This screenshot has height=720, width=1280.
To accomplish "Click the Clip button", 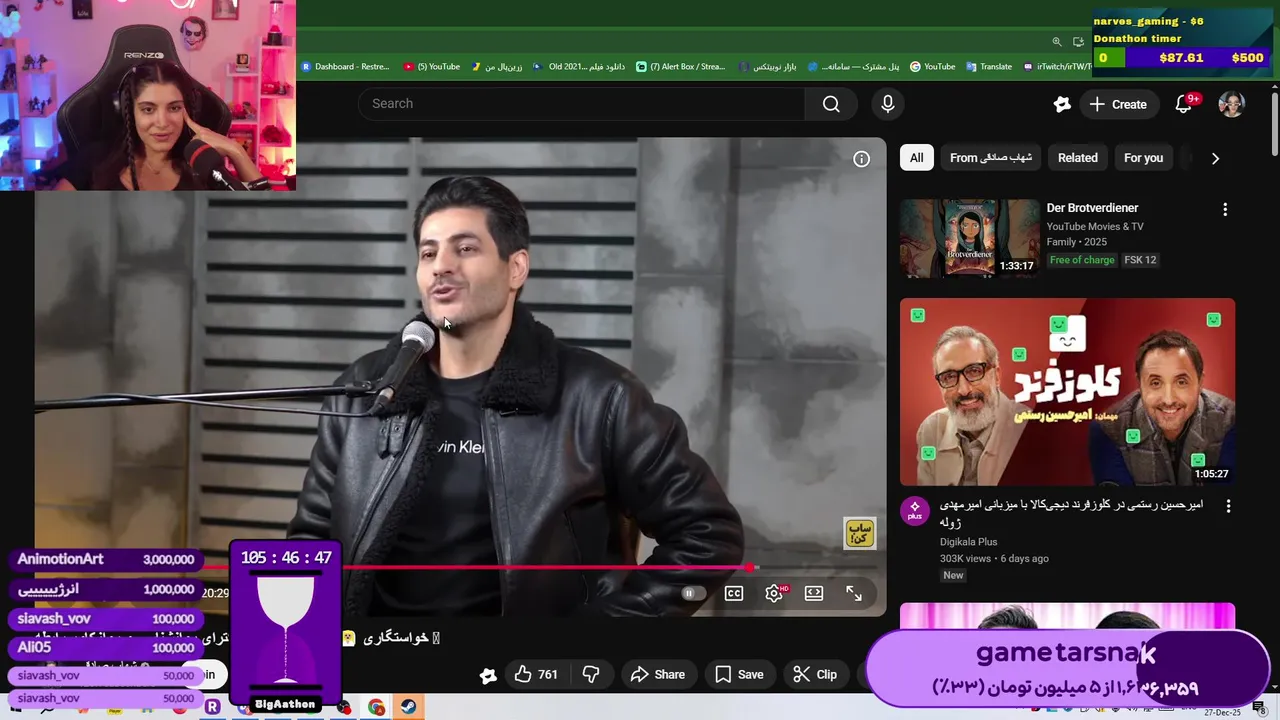I will tap(815, 675).
